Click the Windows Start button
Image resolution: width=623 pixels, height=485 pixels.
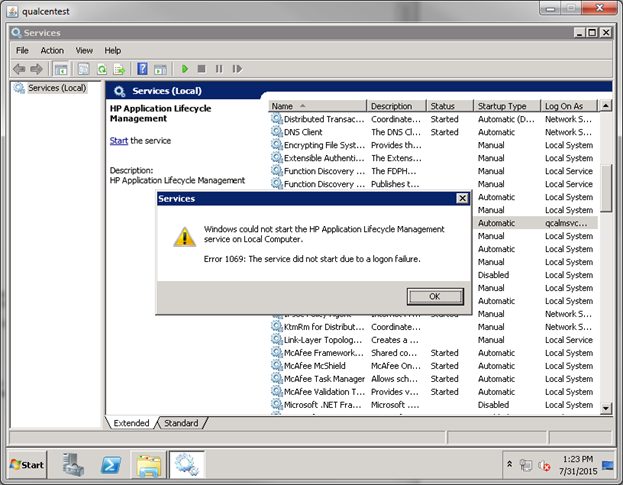click(x=27, y=465)
